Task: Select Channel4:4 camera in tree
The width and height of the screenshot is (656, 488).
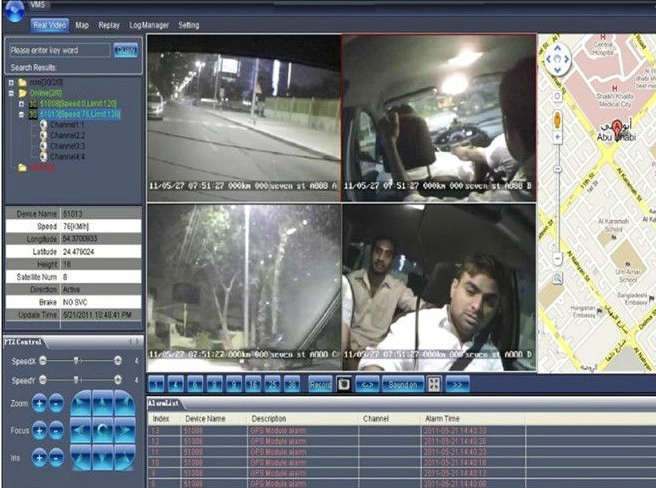Action: (67, 157)
